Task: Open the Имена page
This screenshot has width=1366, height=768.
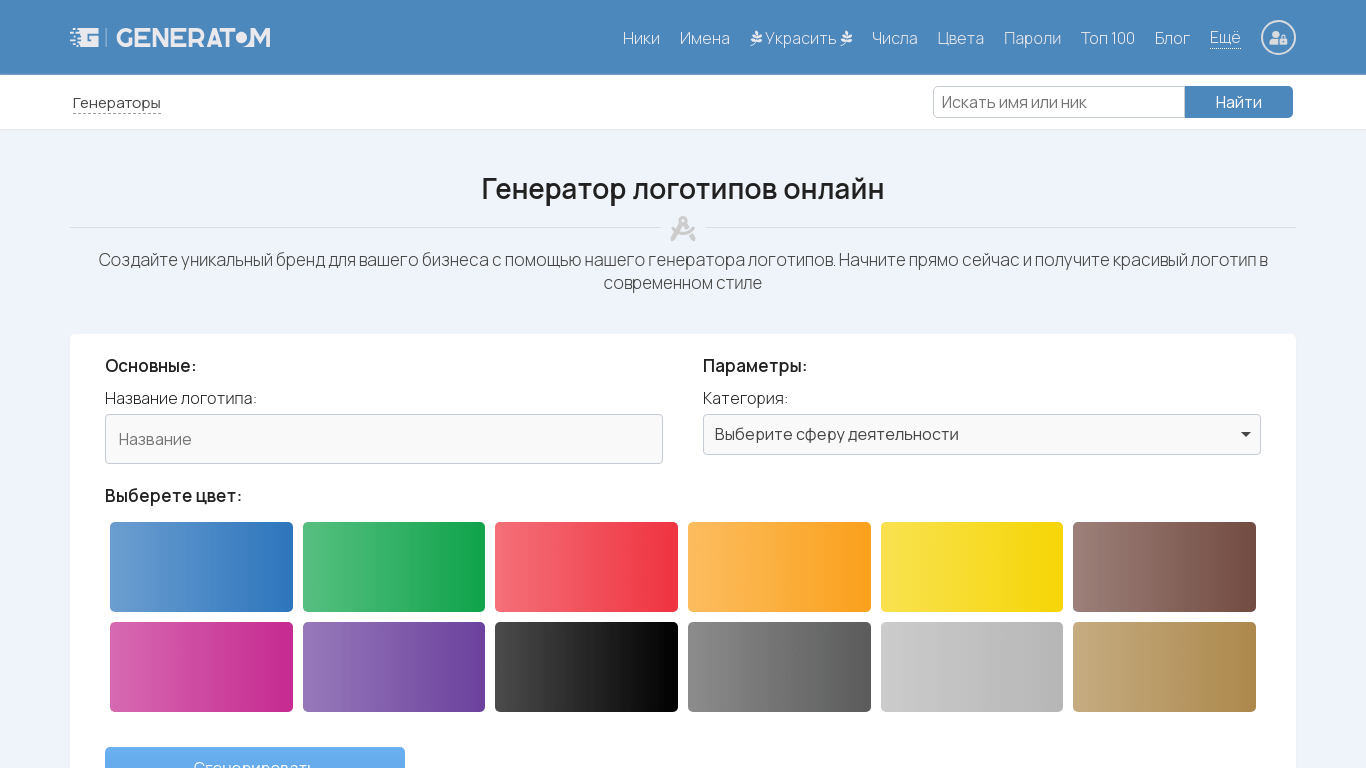Action: tap(704, 38)
